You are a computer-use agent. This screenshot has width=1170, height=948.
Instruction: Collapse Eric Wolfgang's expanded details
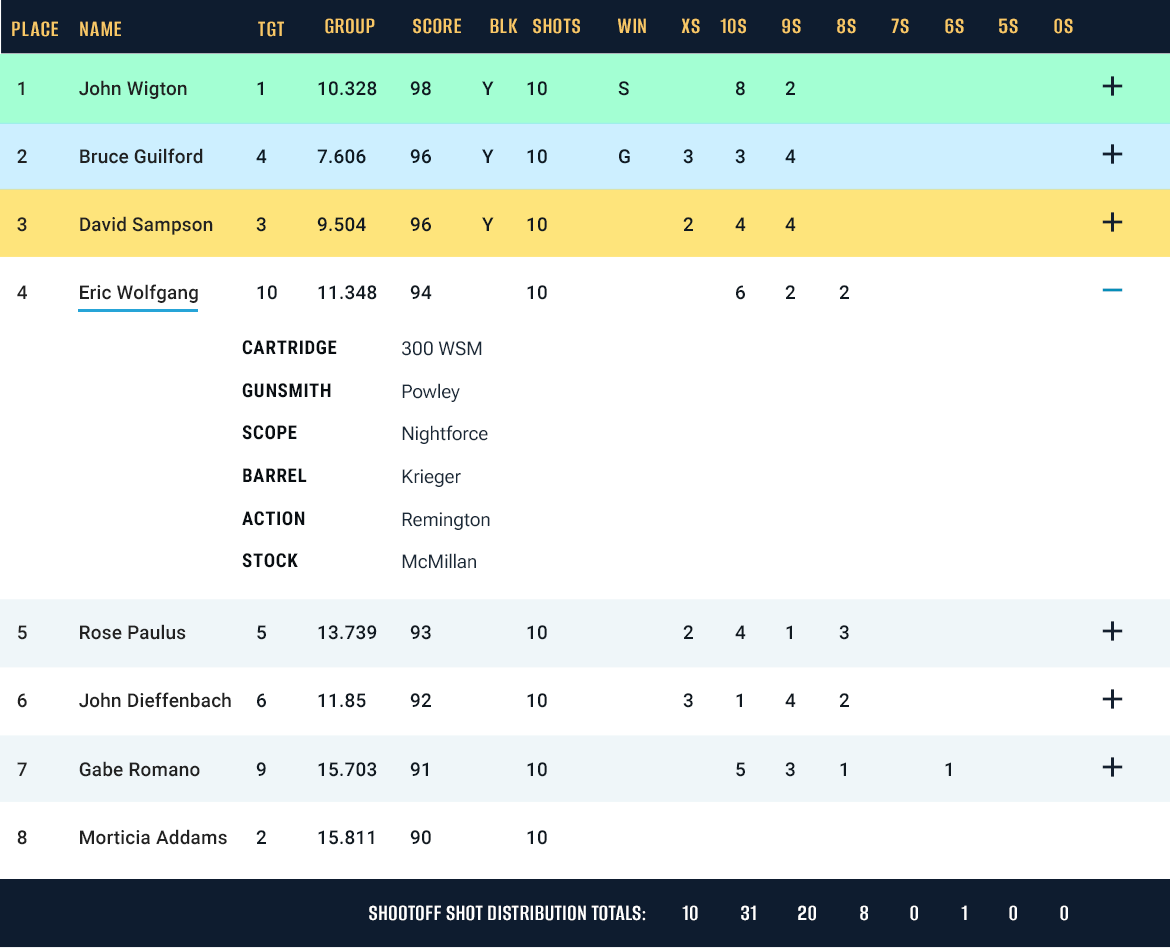(1112, 291)
